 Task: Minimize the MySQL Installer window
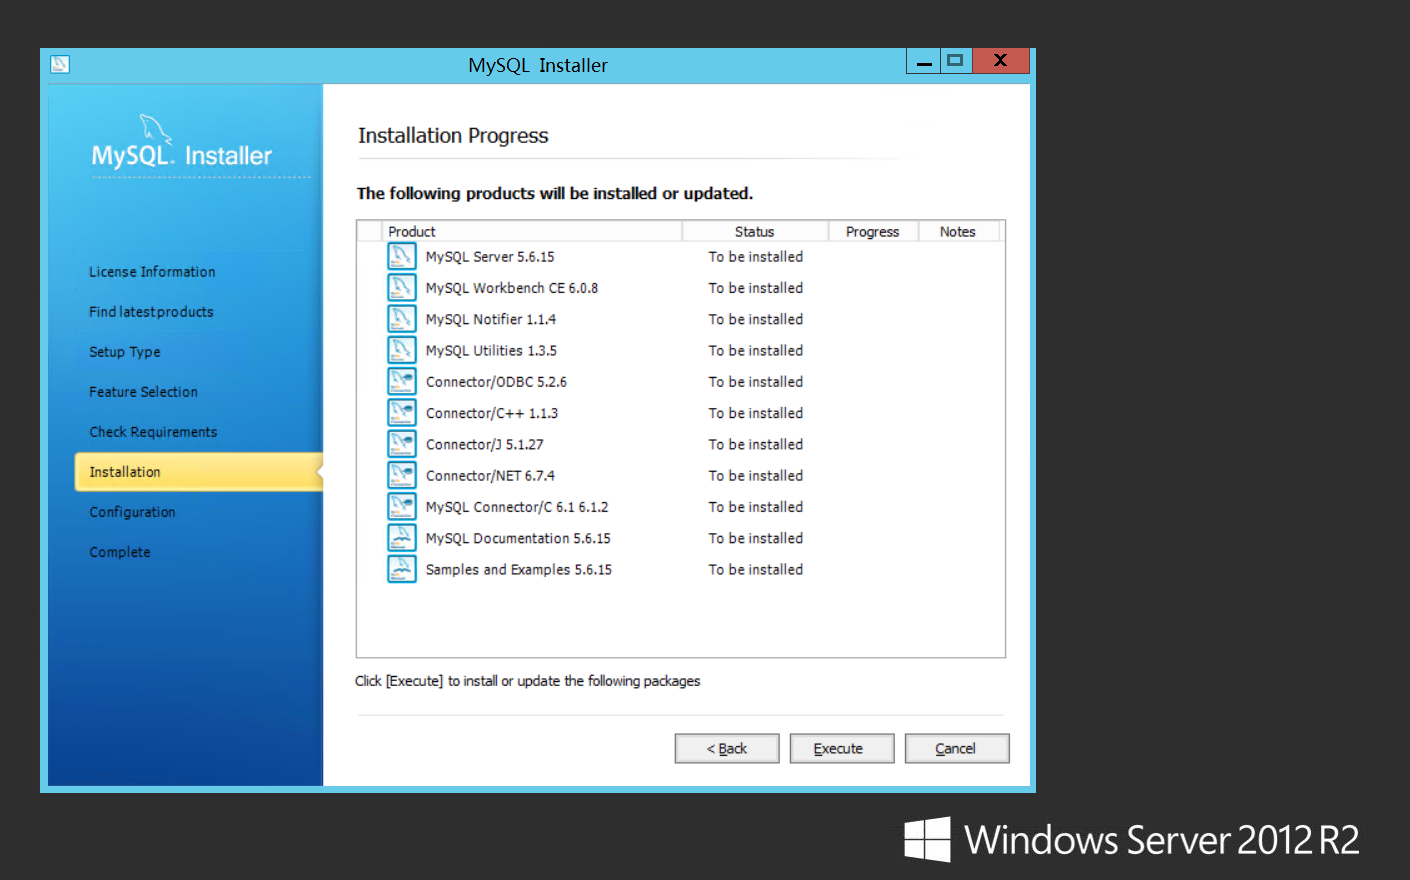point(924,61)
